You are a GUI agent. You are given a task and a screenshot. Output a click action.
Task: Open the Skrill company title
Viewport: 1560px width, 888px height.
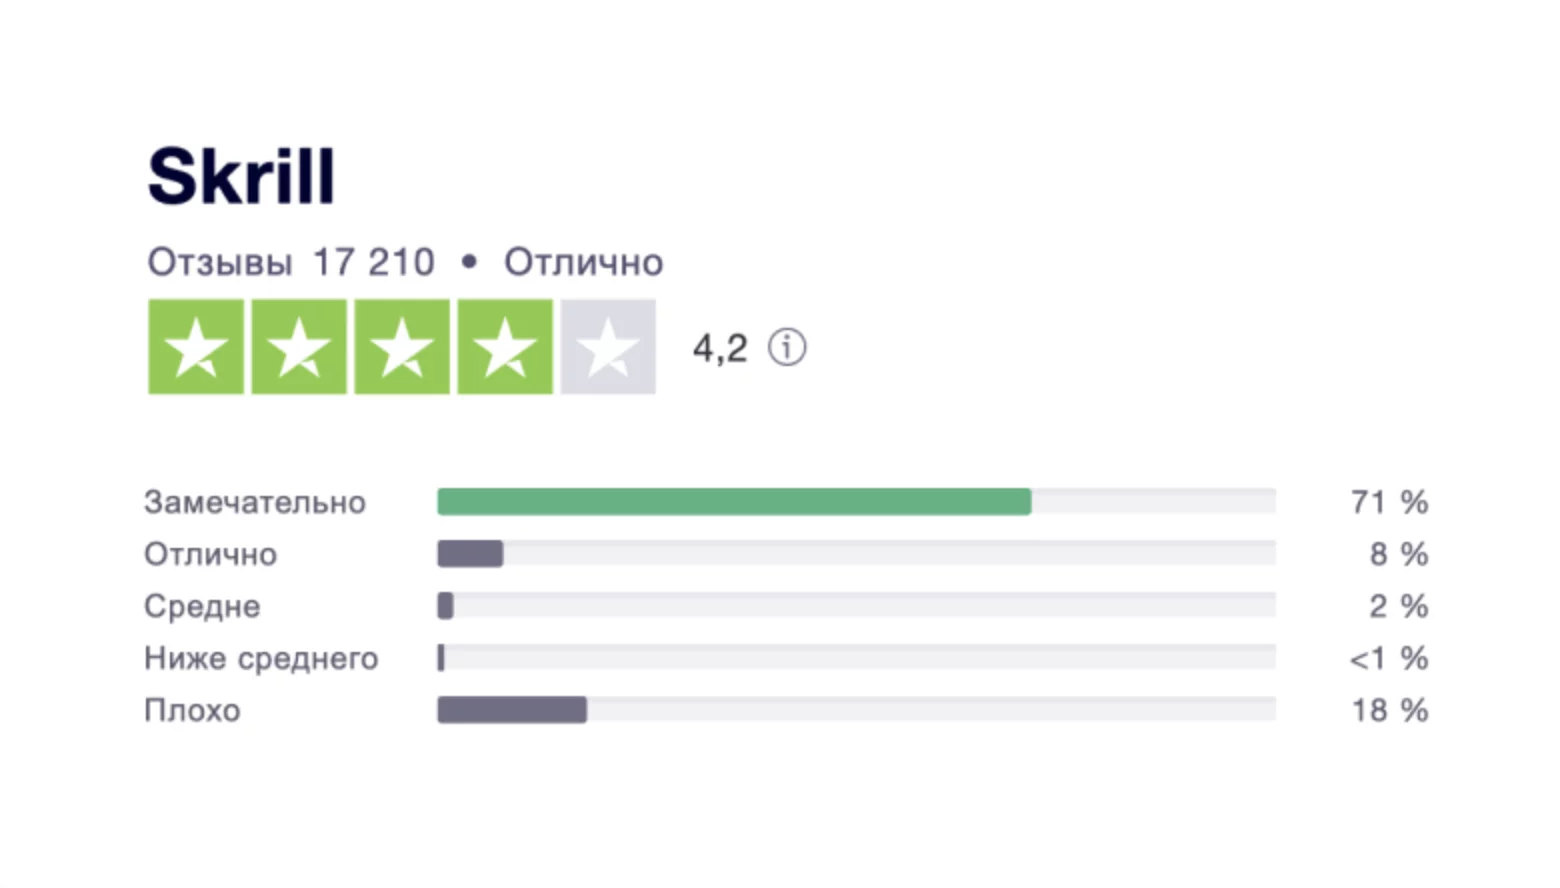(x=241, y=176)
